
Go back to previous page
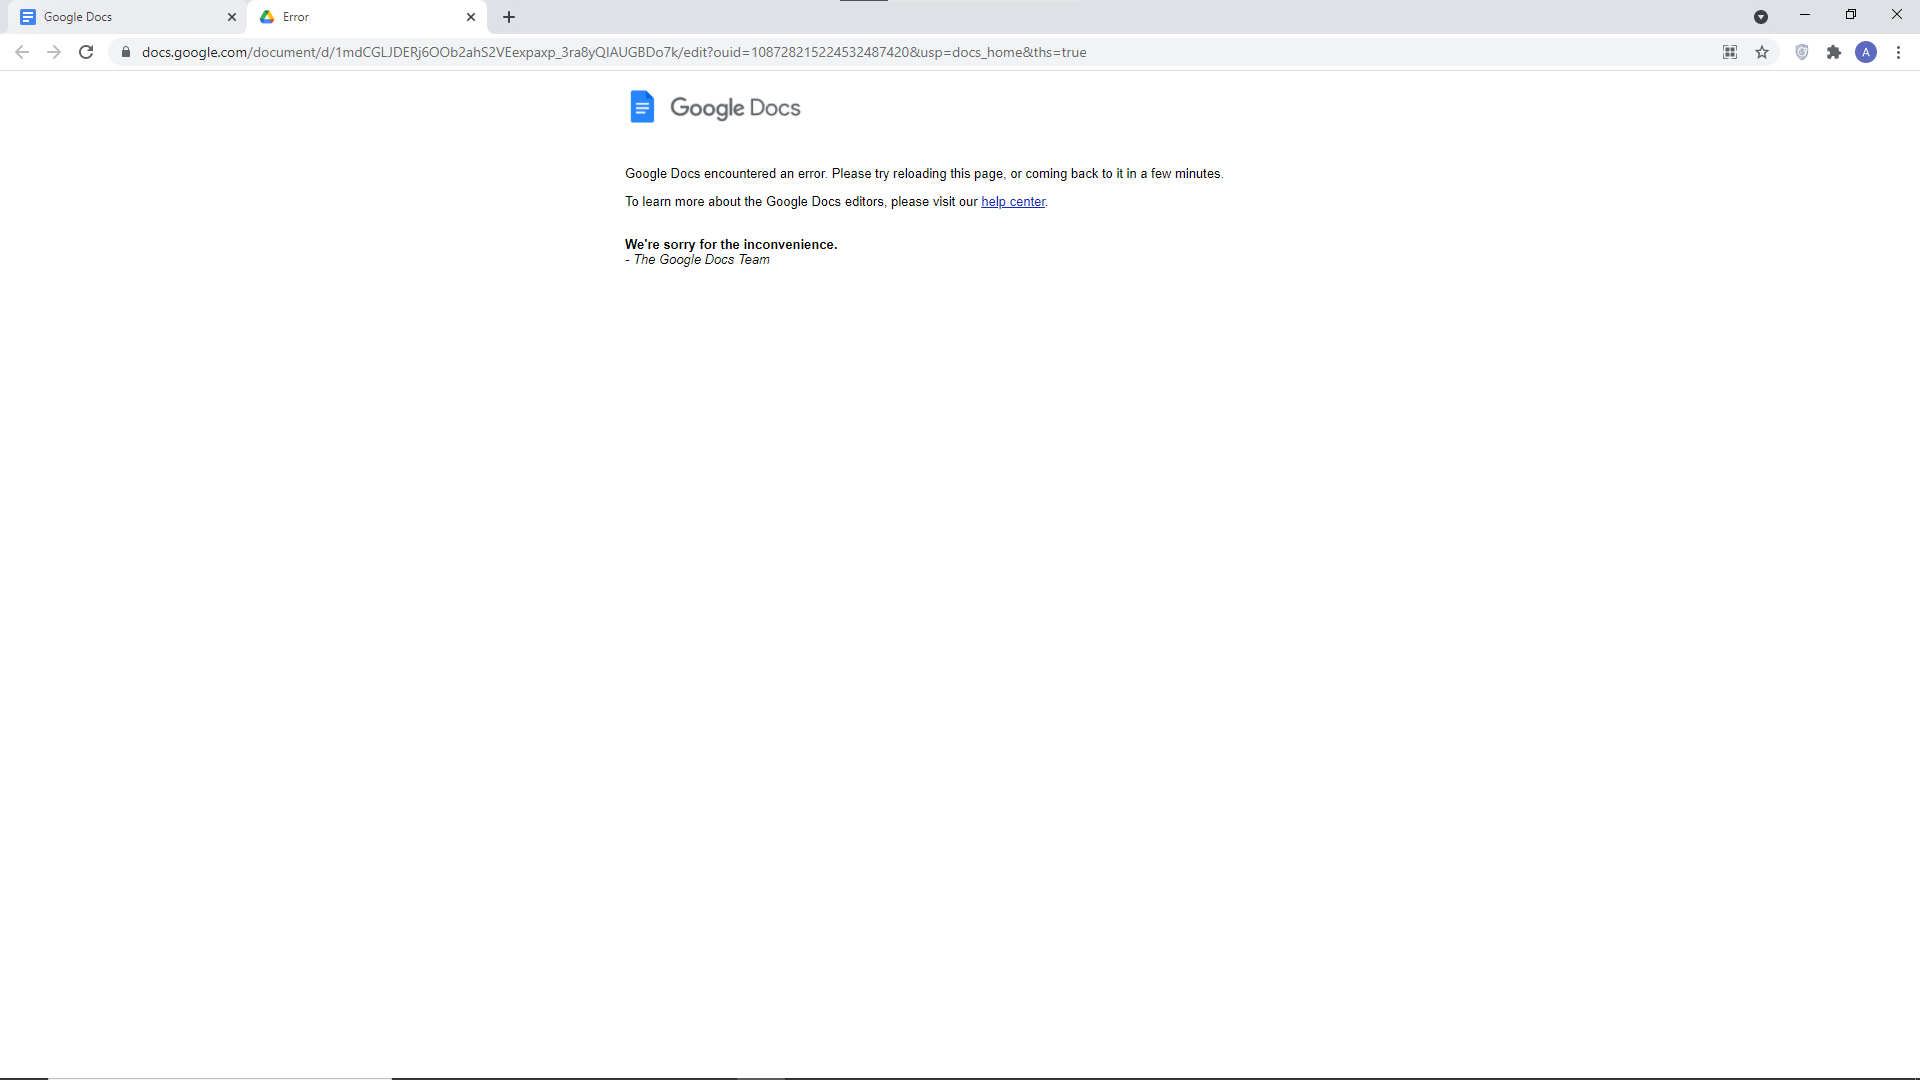pyautogui.click(x=22, y=52)
